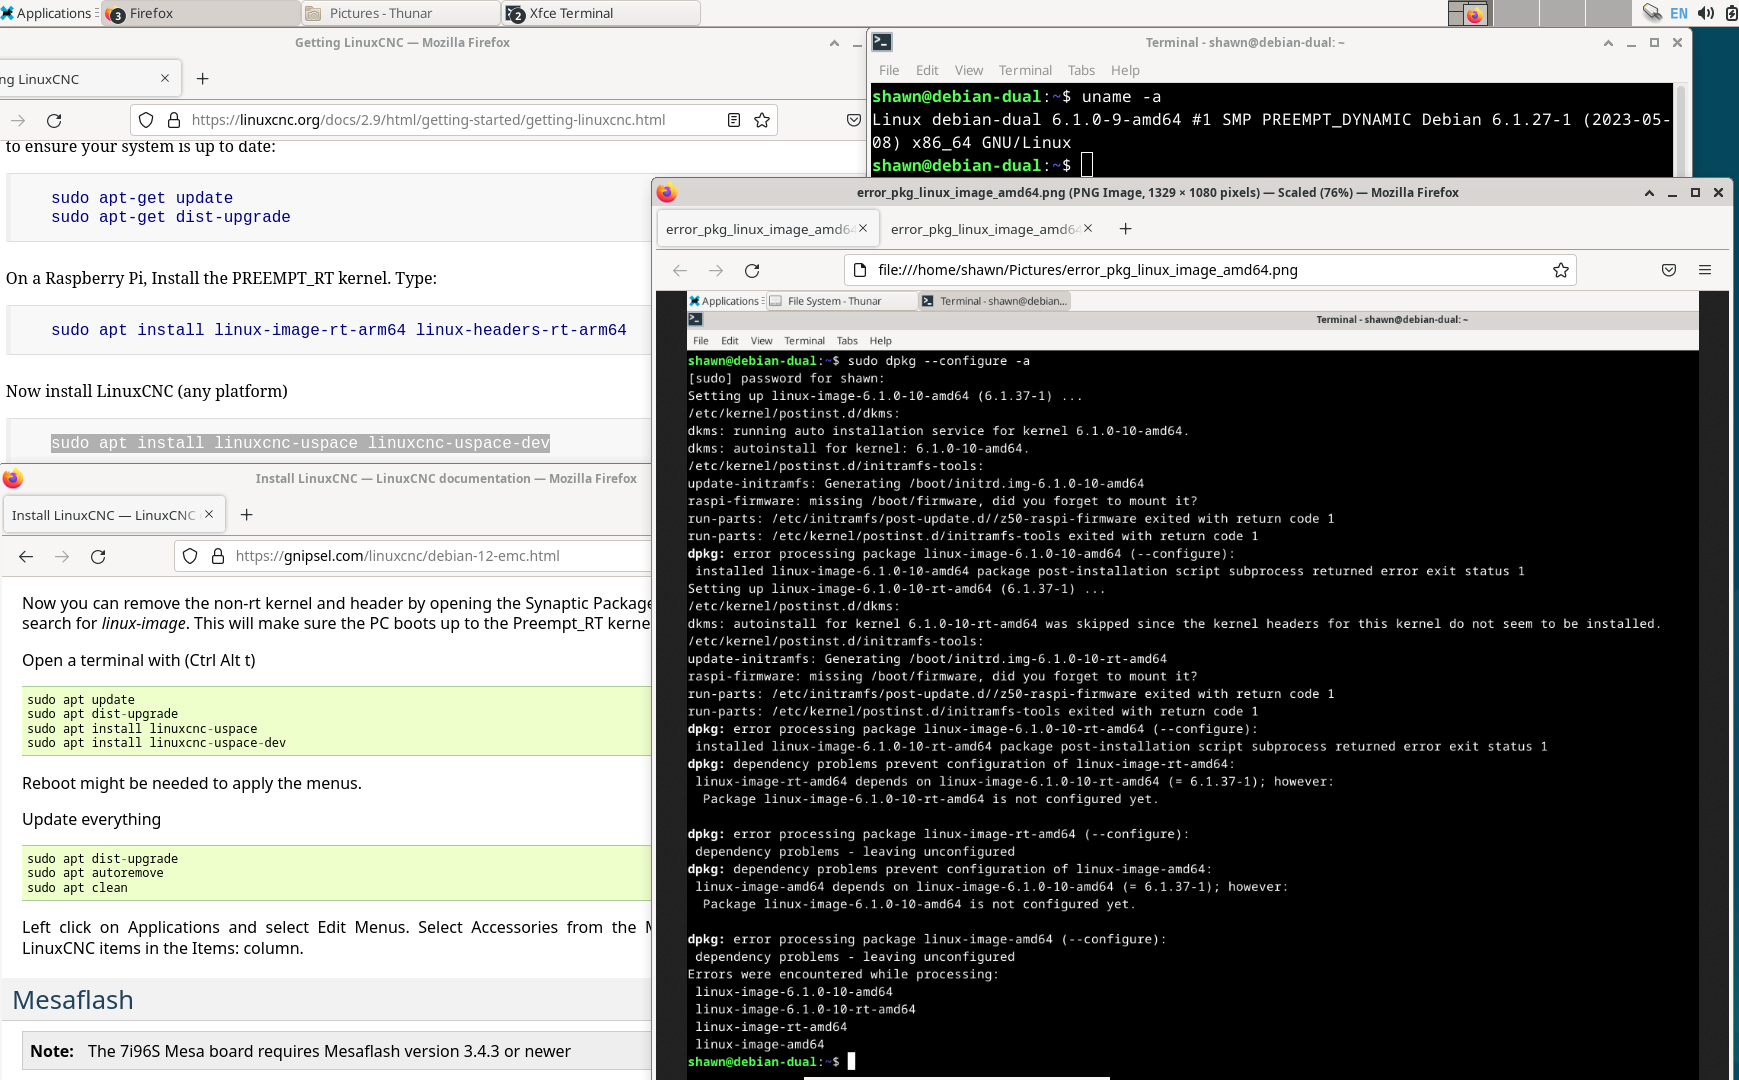
Task: Click the lock icon beside linuxcnc.org URL
Action: (174, 120)
